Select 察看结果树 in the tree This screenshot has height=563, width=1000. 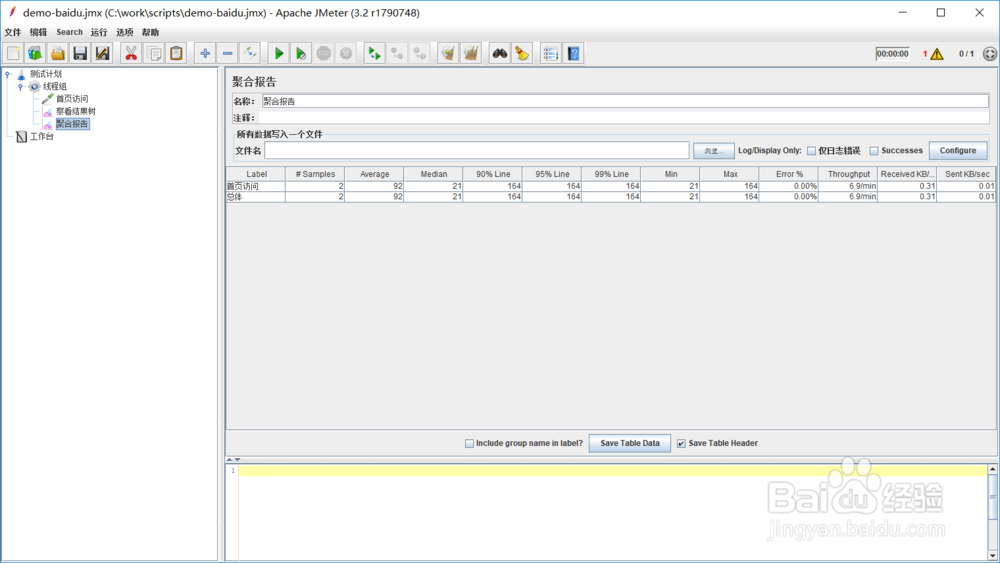pyautogui.click(x=76, y=112)
